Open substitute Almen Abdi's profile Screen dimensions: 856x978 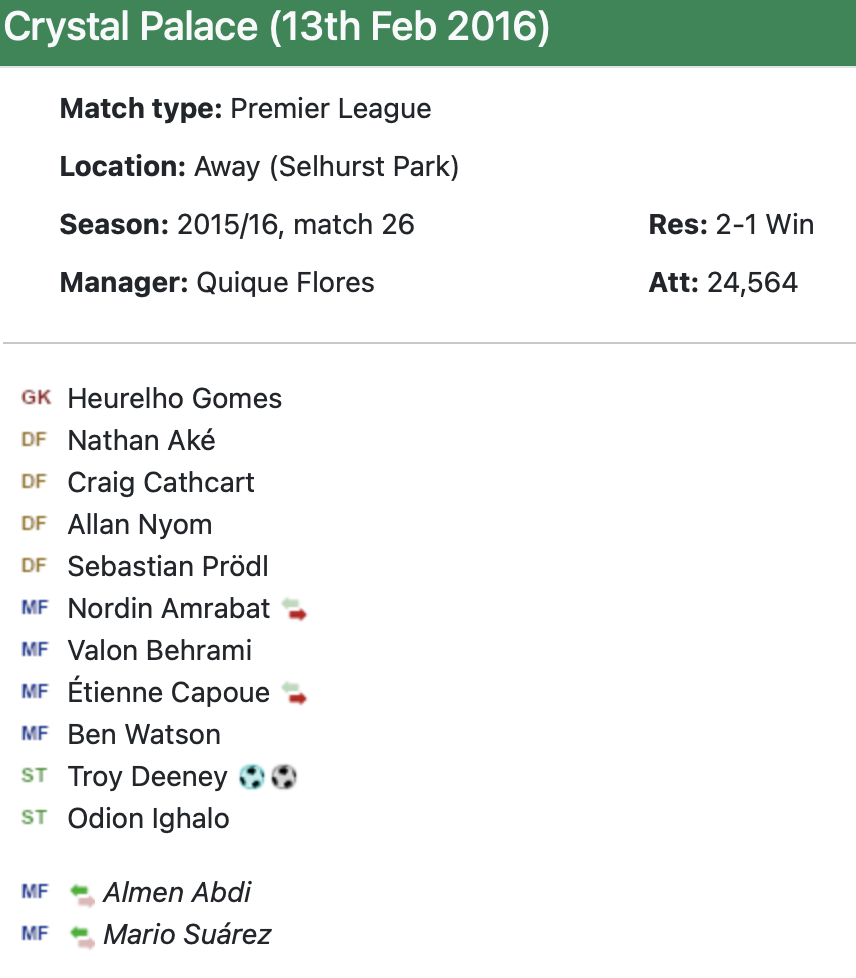[177, 893]
